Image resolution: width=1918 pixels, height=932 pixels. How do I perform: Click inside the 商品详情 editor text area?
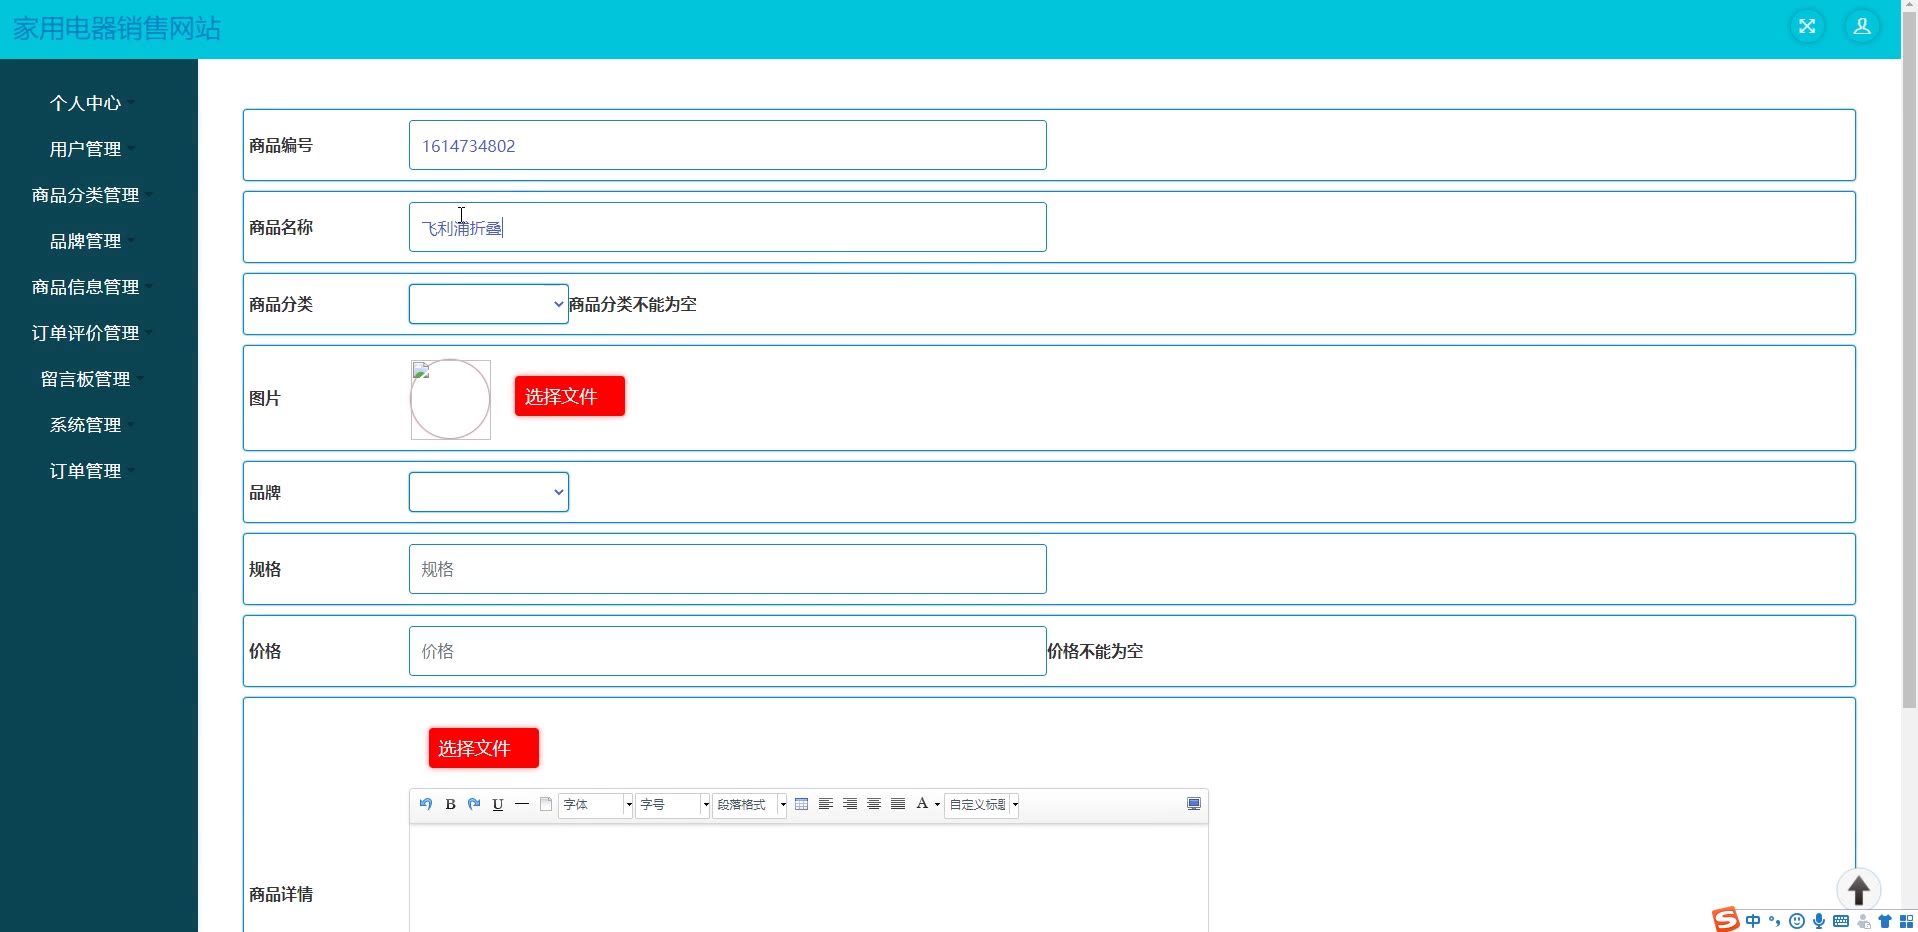click(809, 878)
